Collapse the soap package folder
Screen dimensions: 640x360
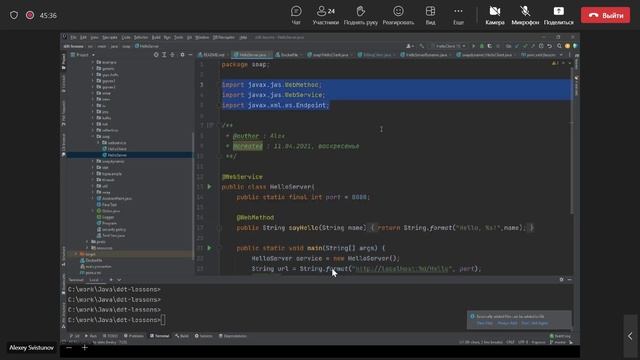click(x=93, y=136)
